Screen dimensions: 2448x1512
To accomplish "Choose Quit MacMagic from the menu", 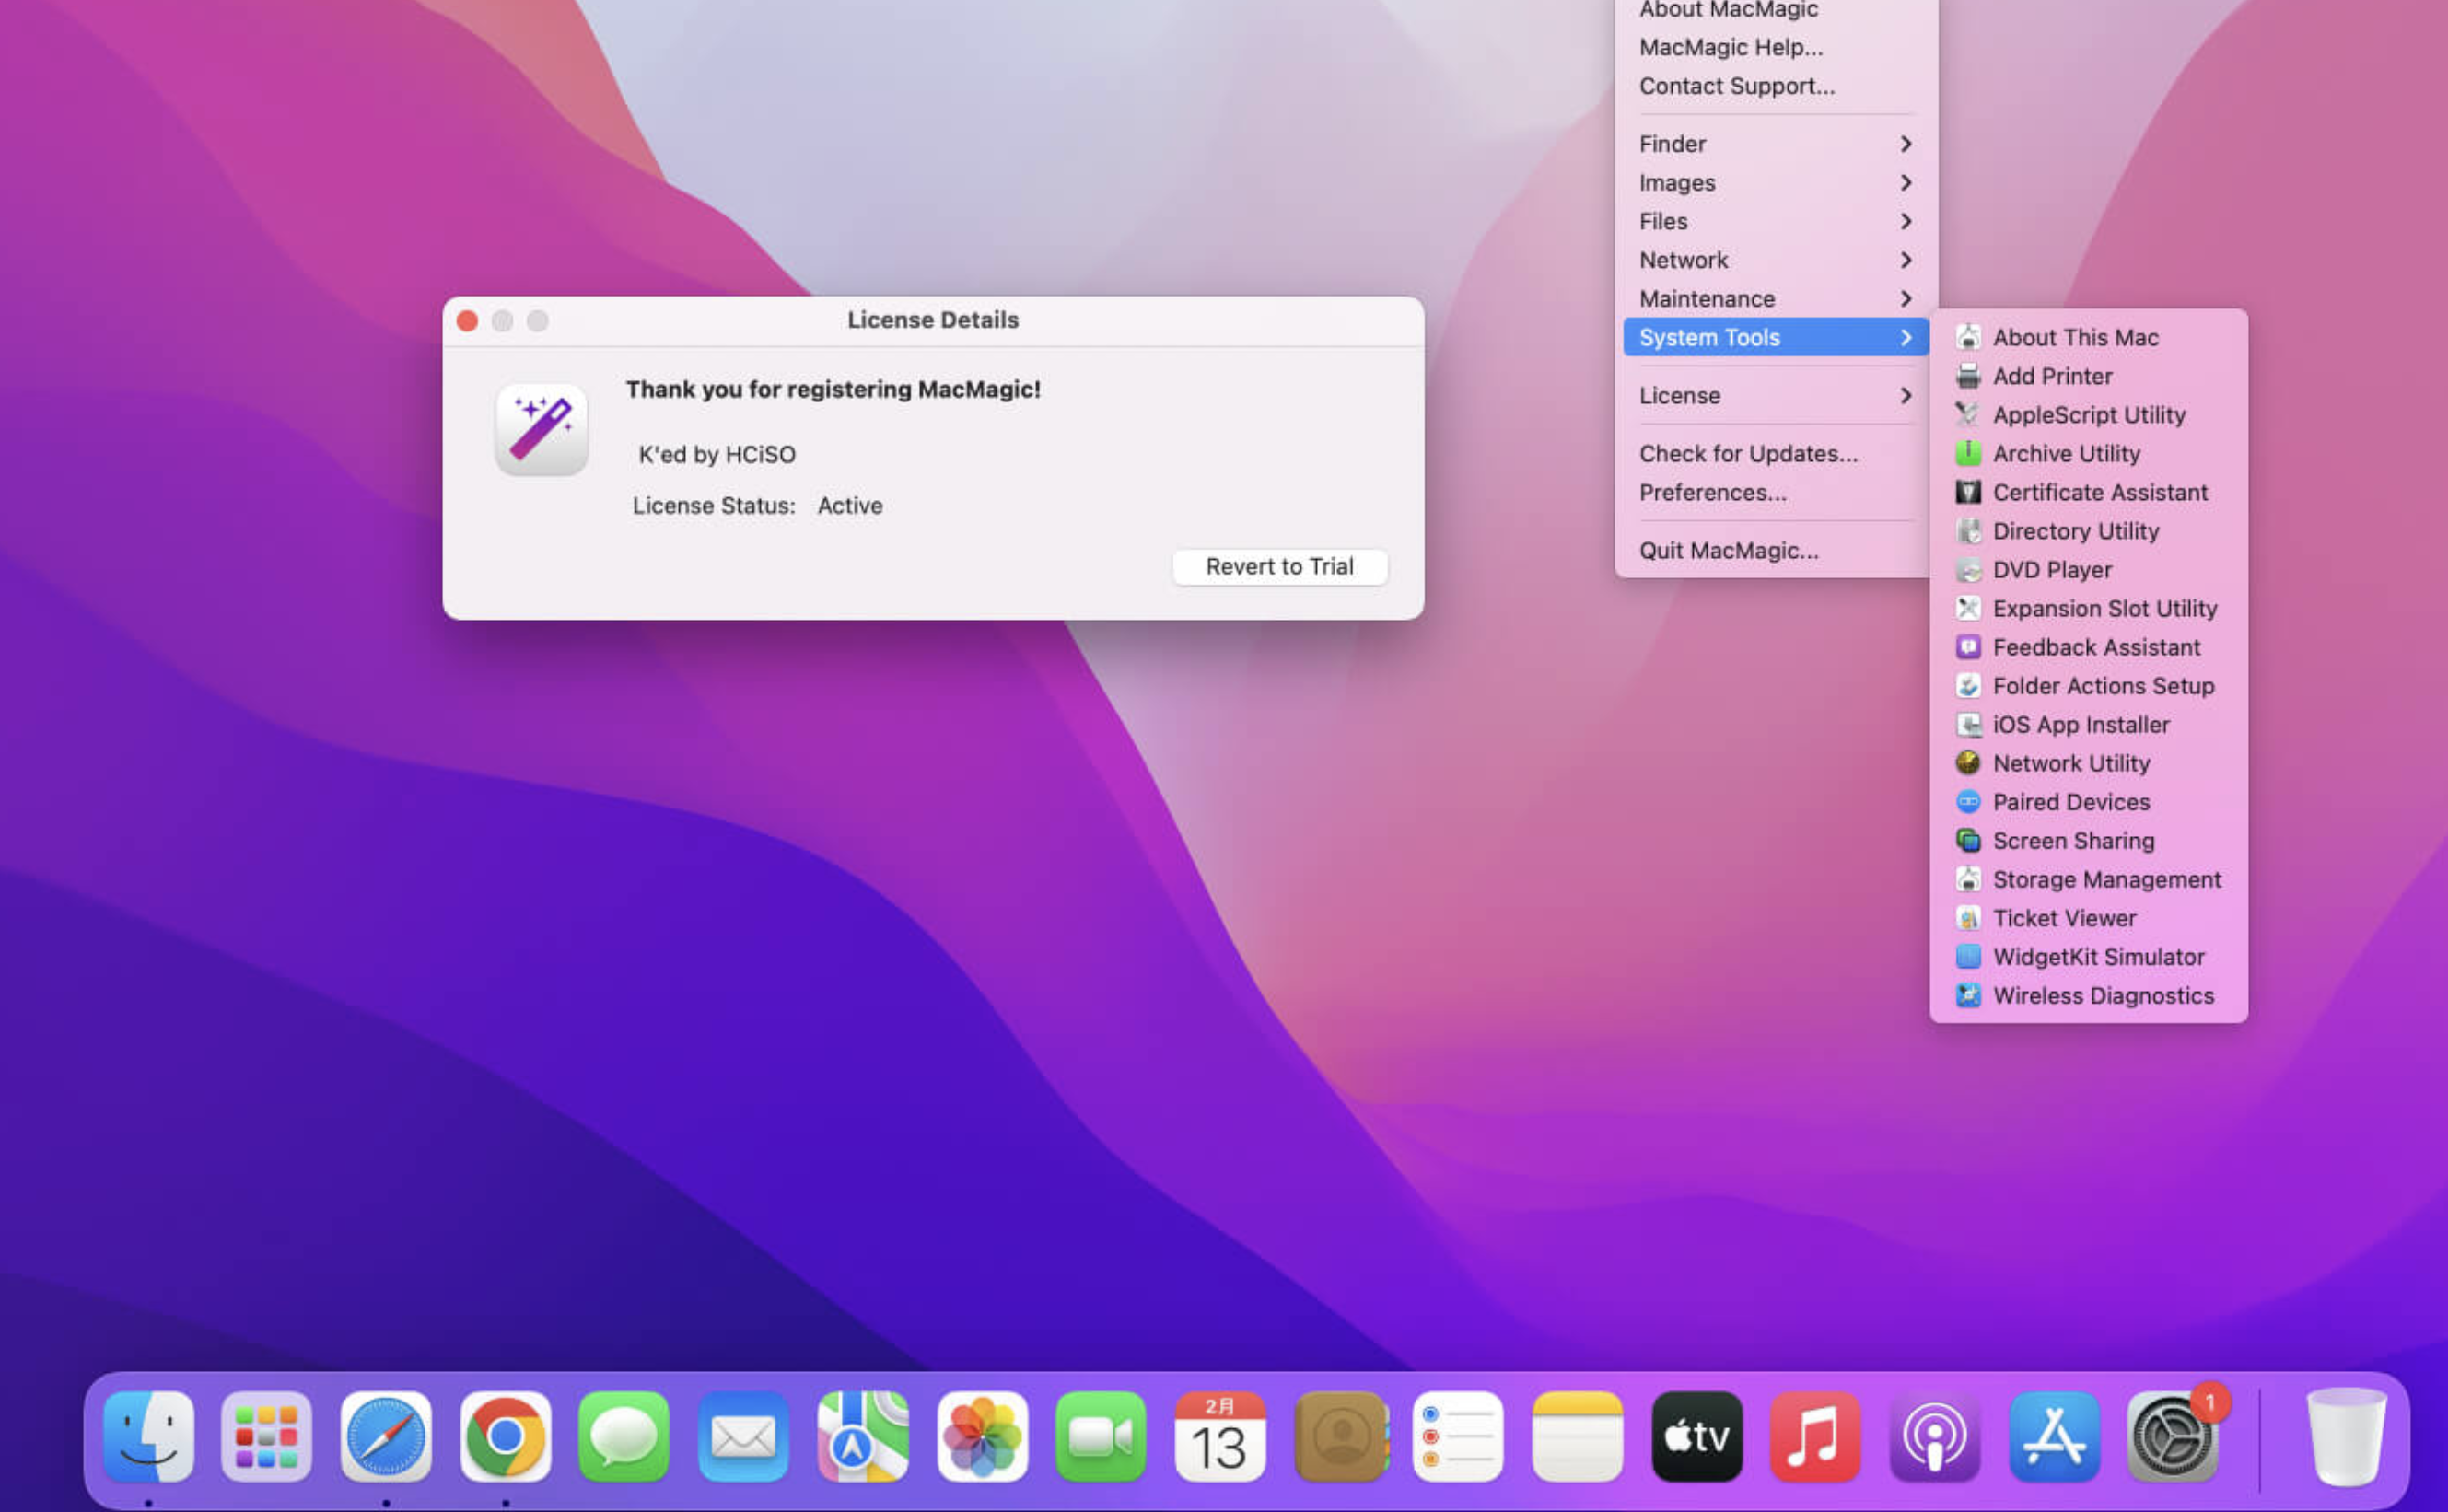I will coord(1729,550).
